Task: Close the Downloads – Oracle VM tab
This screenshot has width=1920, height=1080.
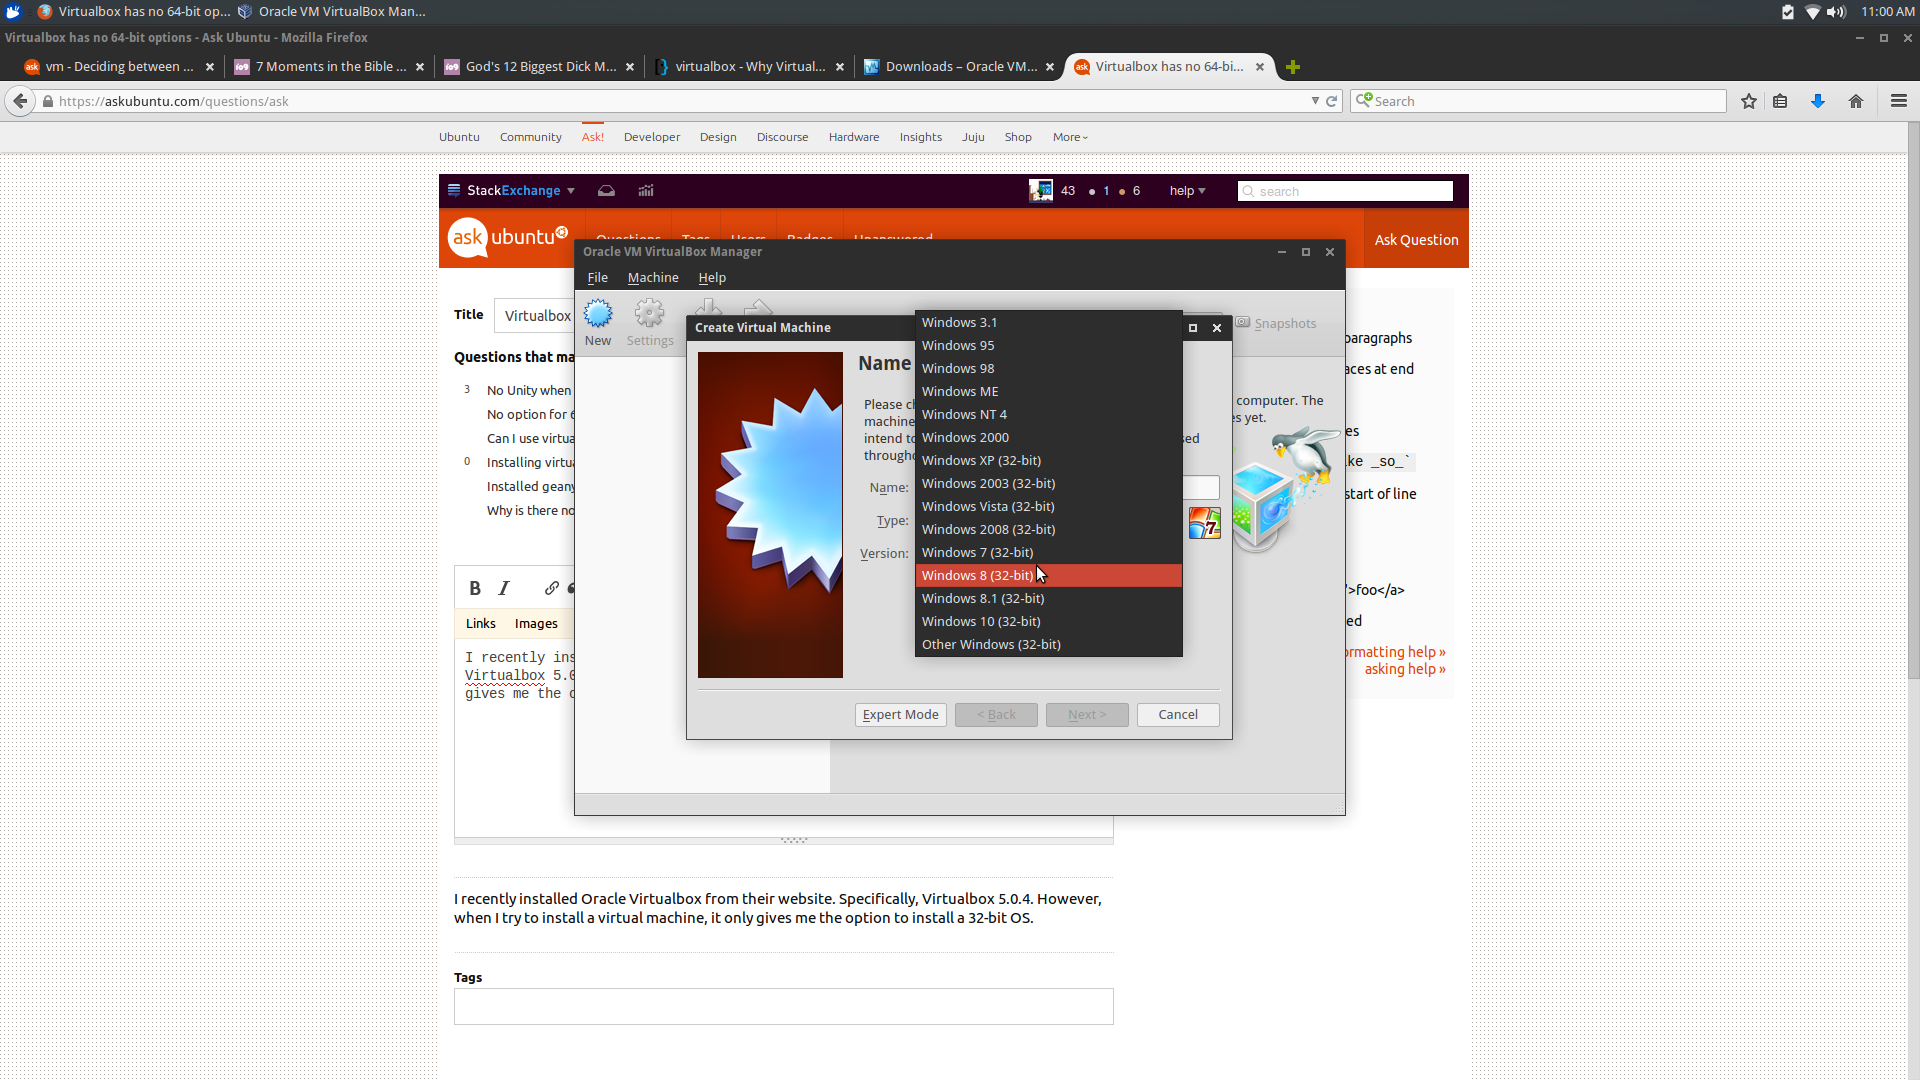Action: point(1050,67)
